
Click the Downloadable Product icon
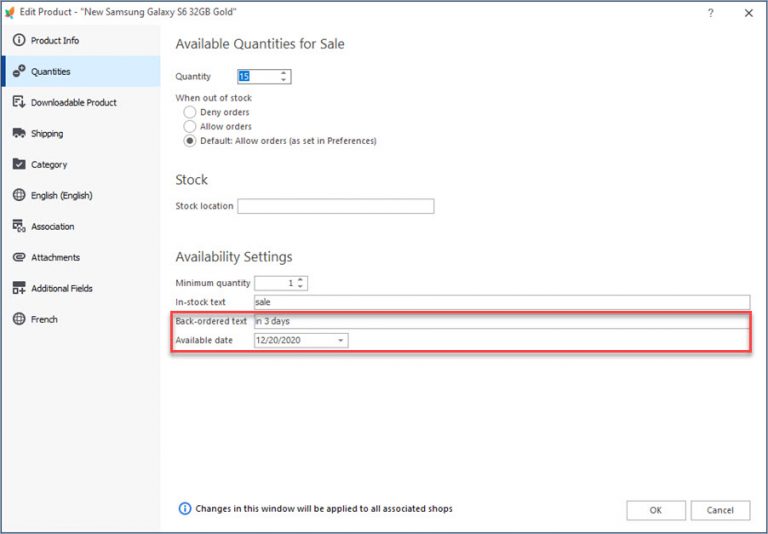[x=19, y=103]
